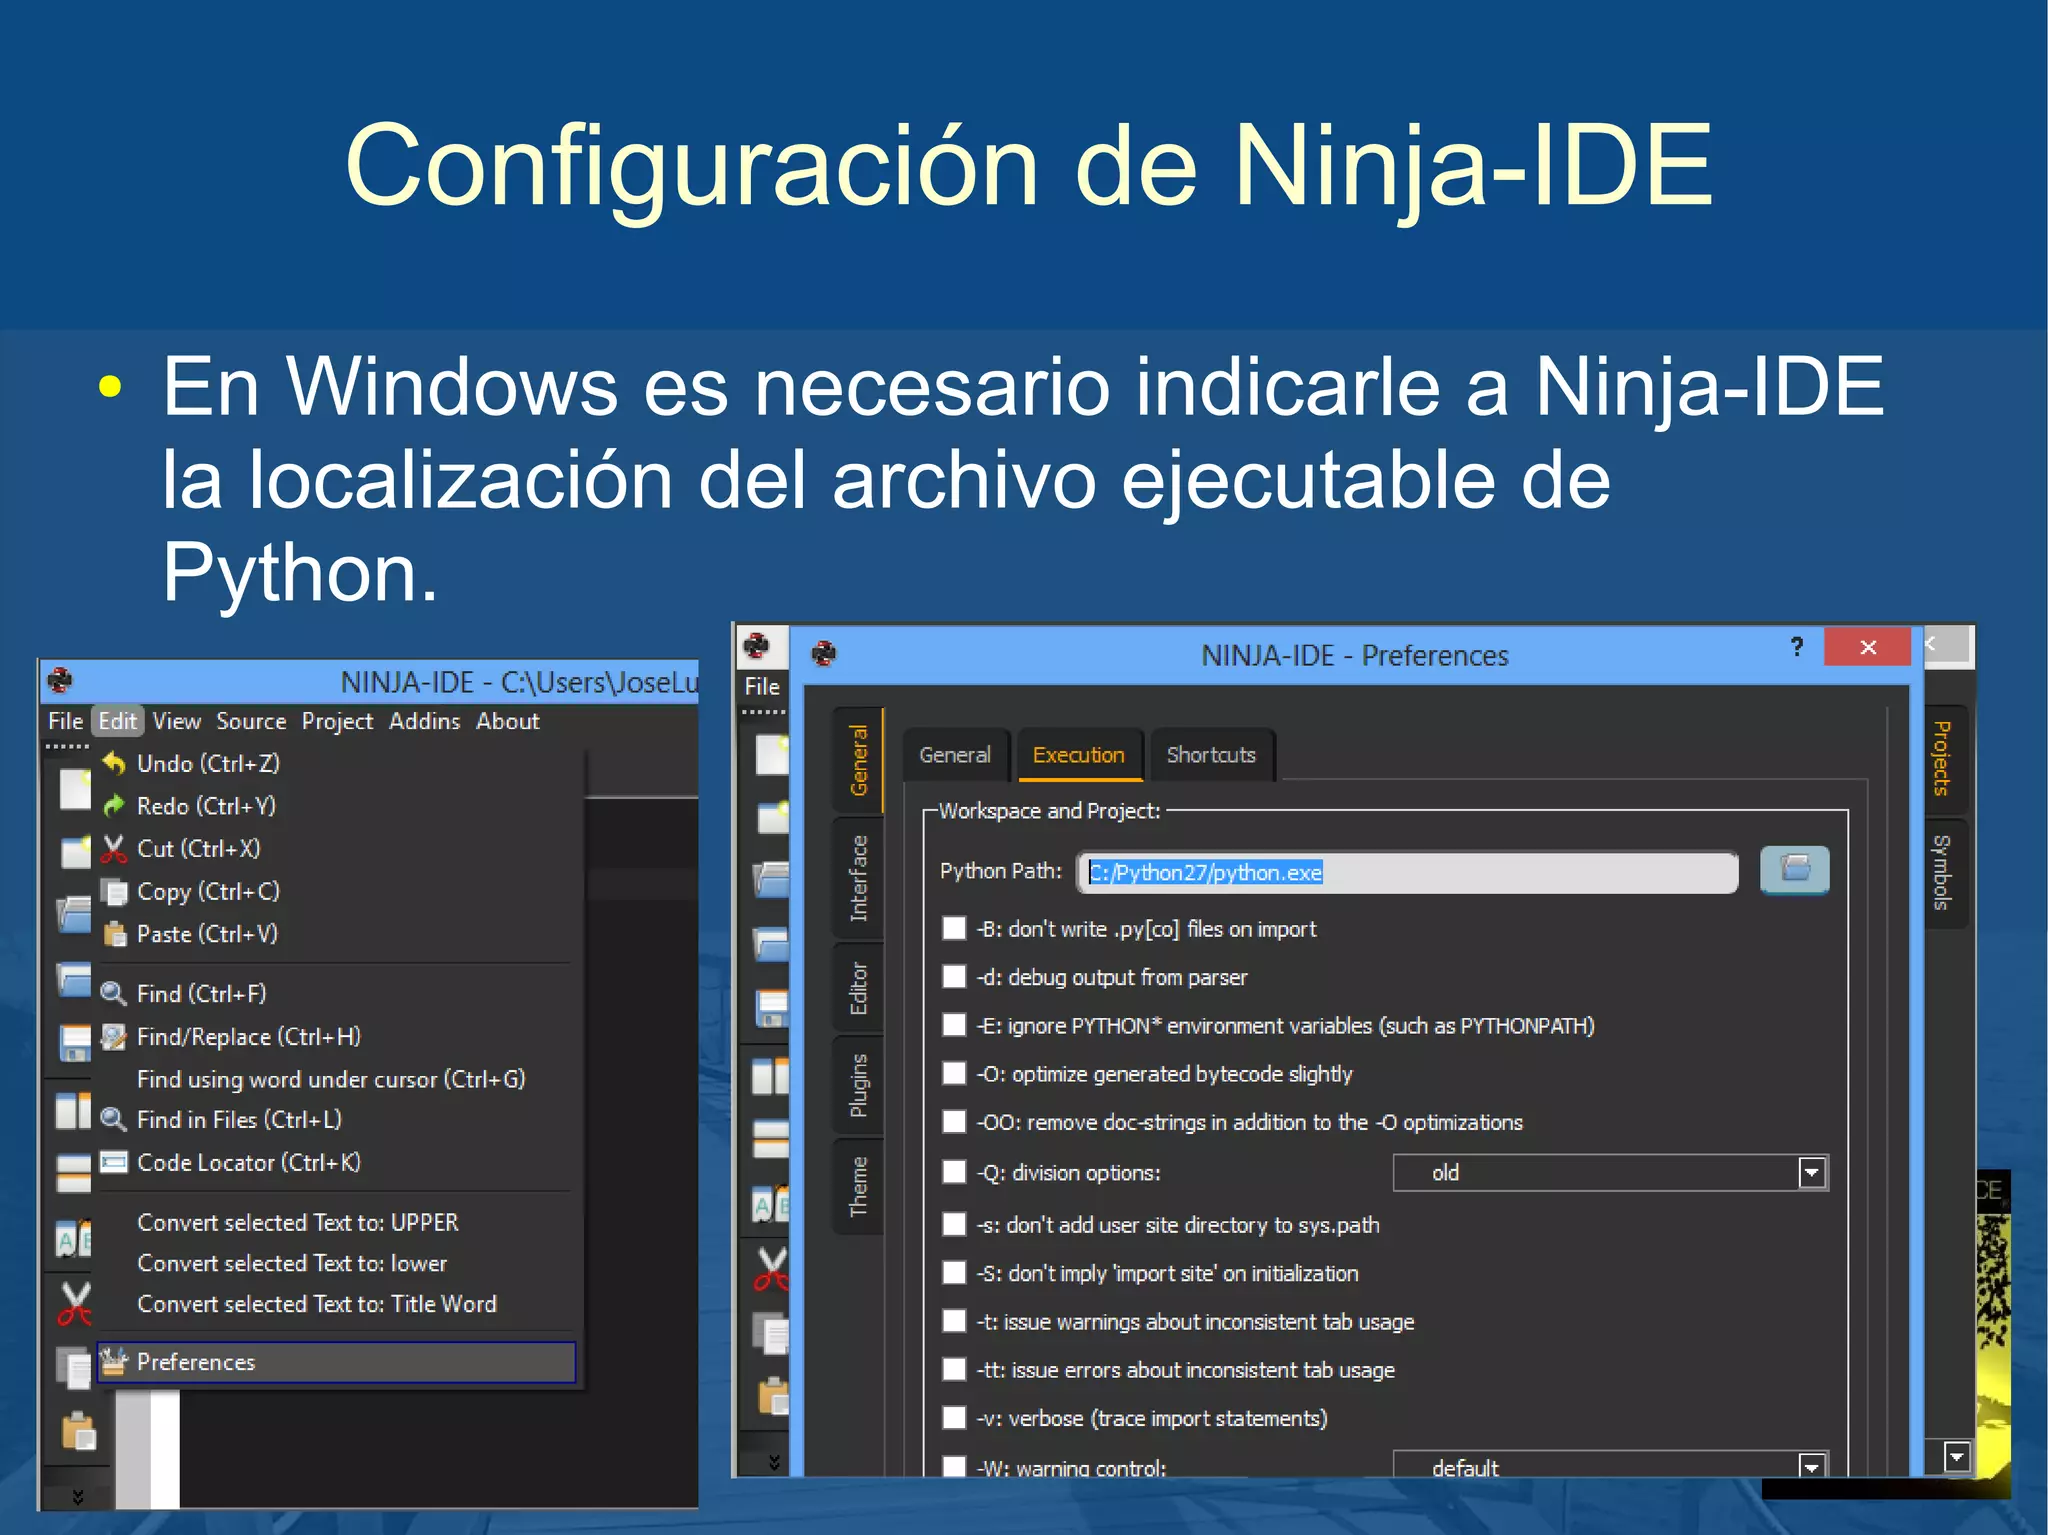The width and height of the screenshot is (2048, 1535).
Task: Click the Find in Files magnifier icon
Action: click(x=114, y=1120)
